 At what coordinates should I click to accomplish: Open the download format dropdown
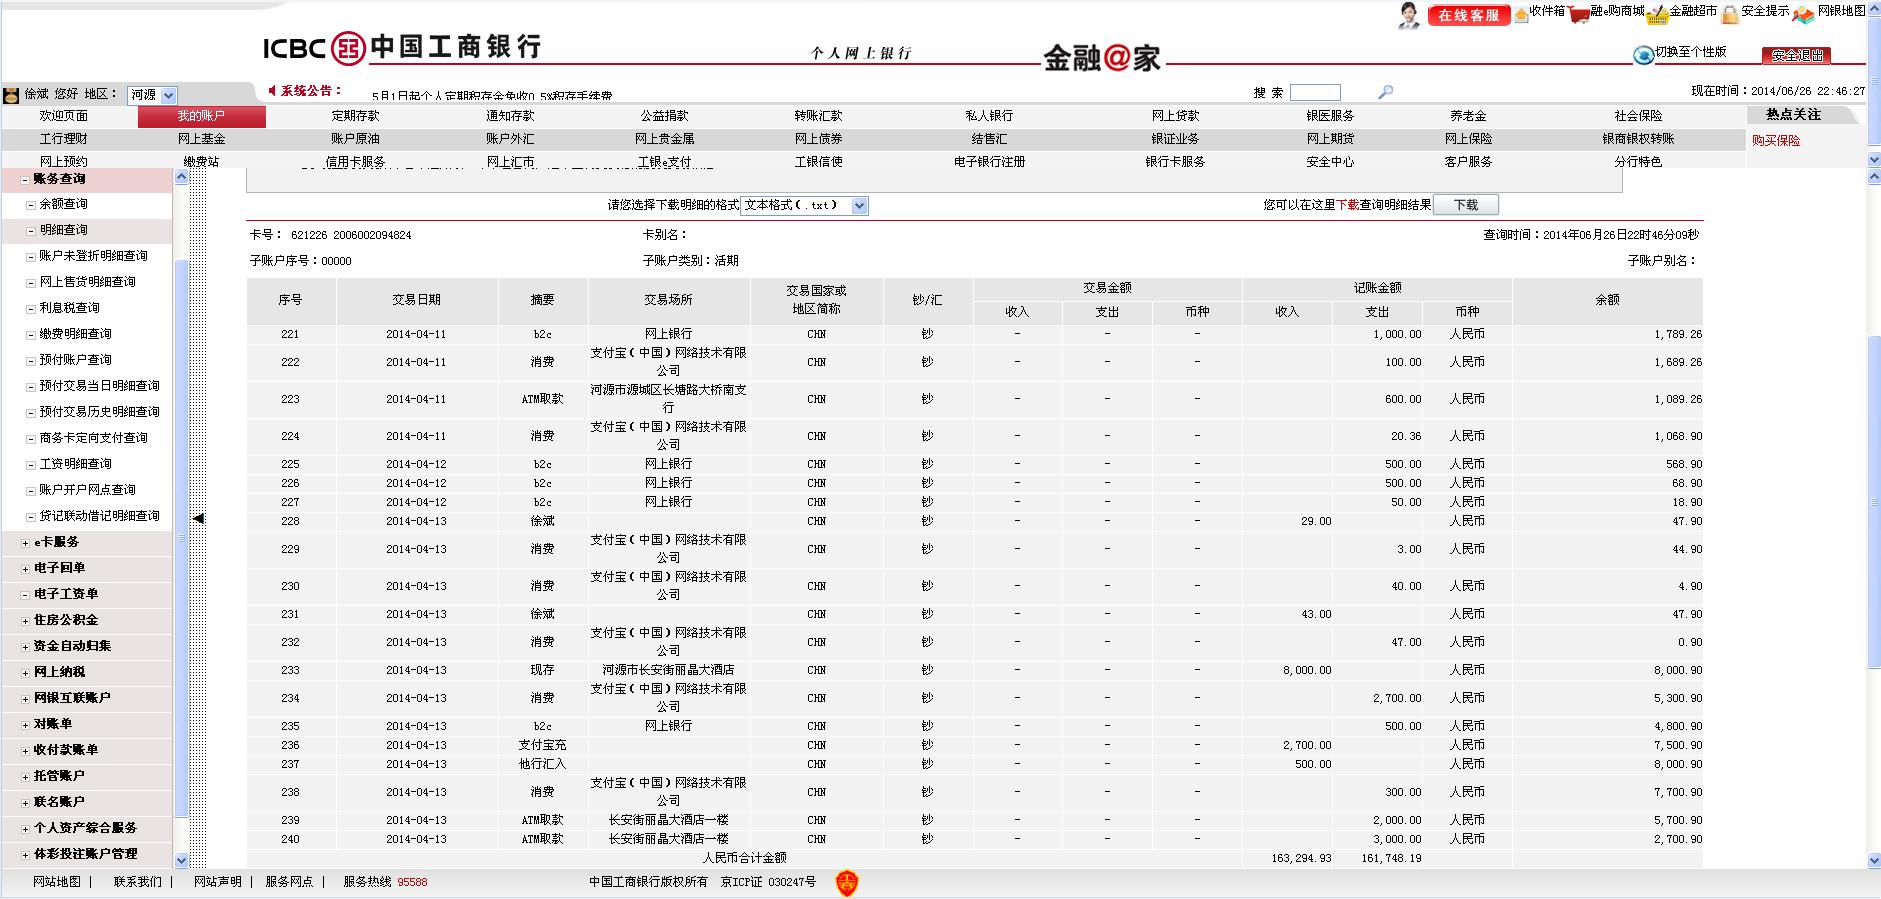(804, 205)
